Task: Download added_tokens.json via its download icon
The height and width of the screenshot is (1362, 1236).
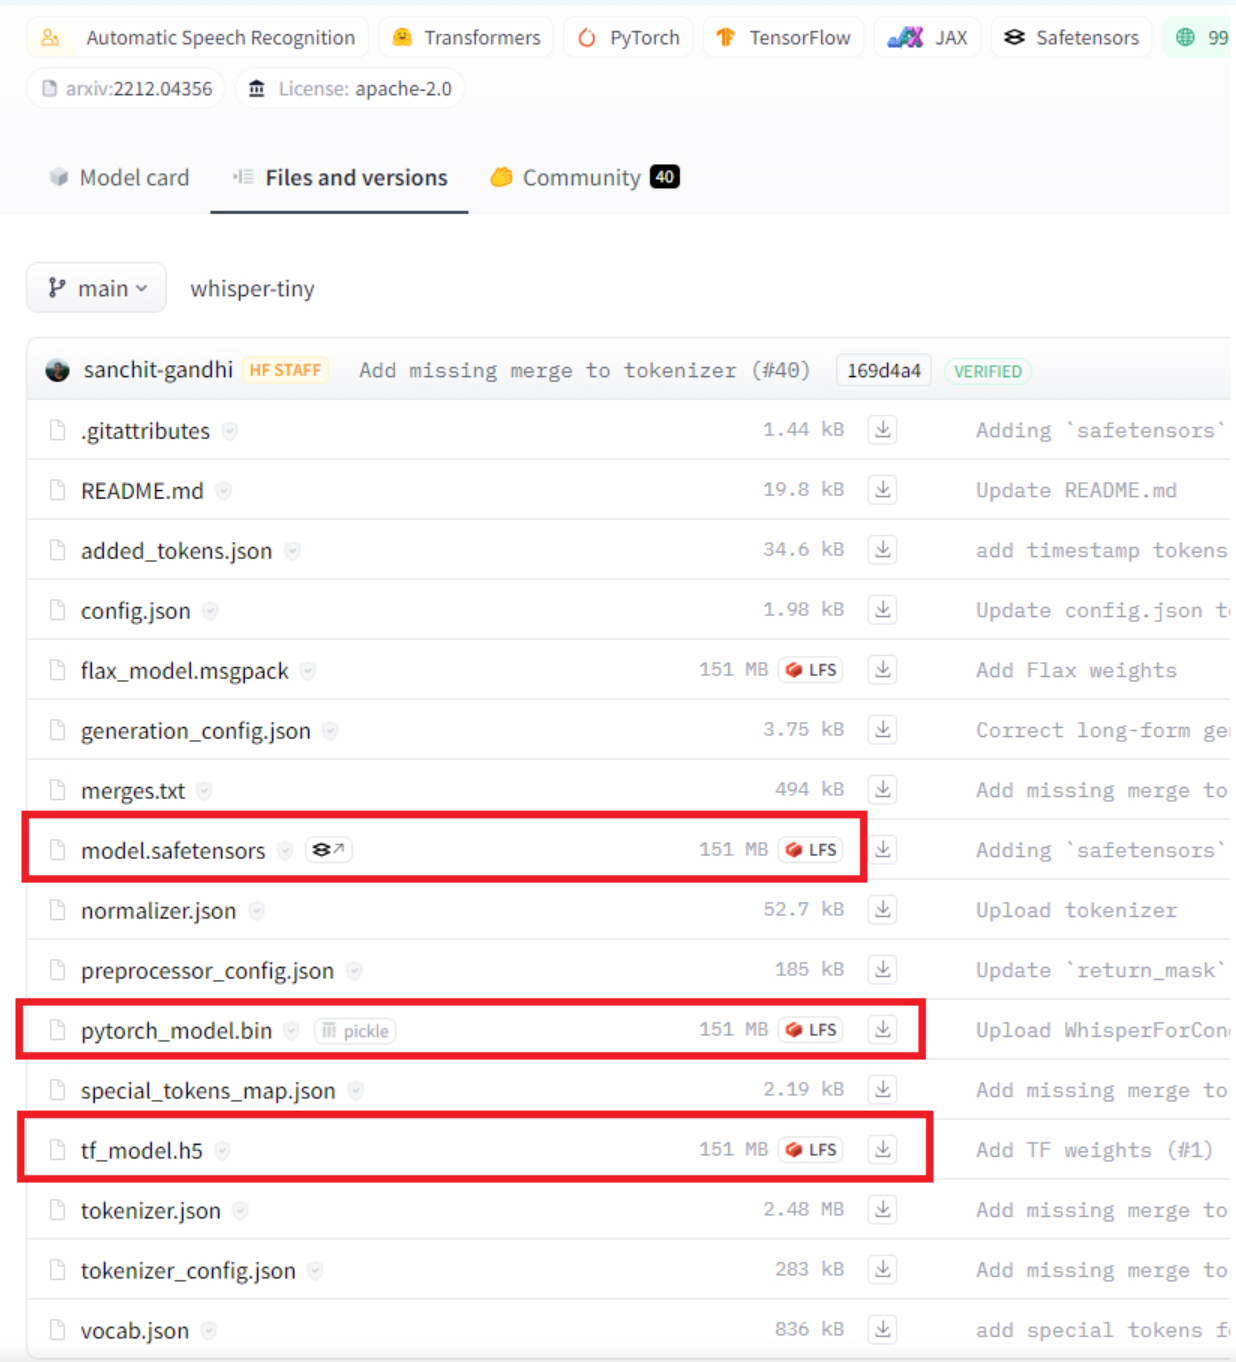Action: (x=883, y=550)
